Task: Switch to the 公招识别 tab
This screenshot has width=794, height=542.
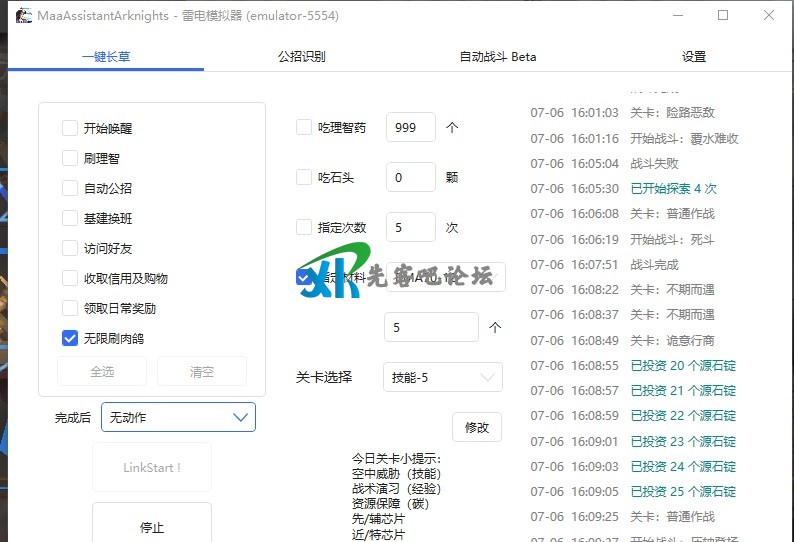Action: [x=301, y=57]
